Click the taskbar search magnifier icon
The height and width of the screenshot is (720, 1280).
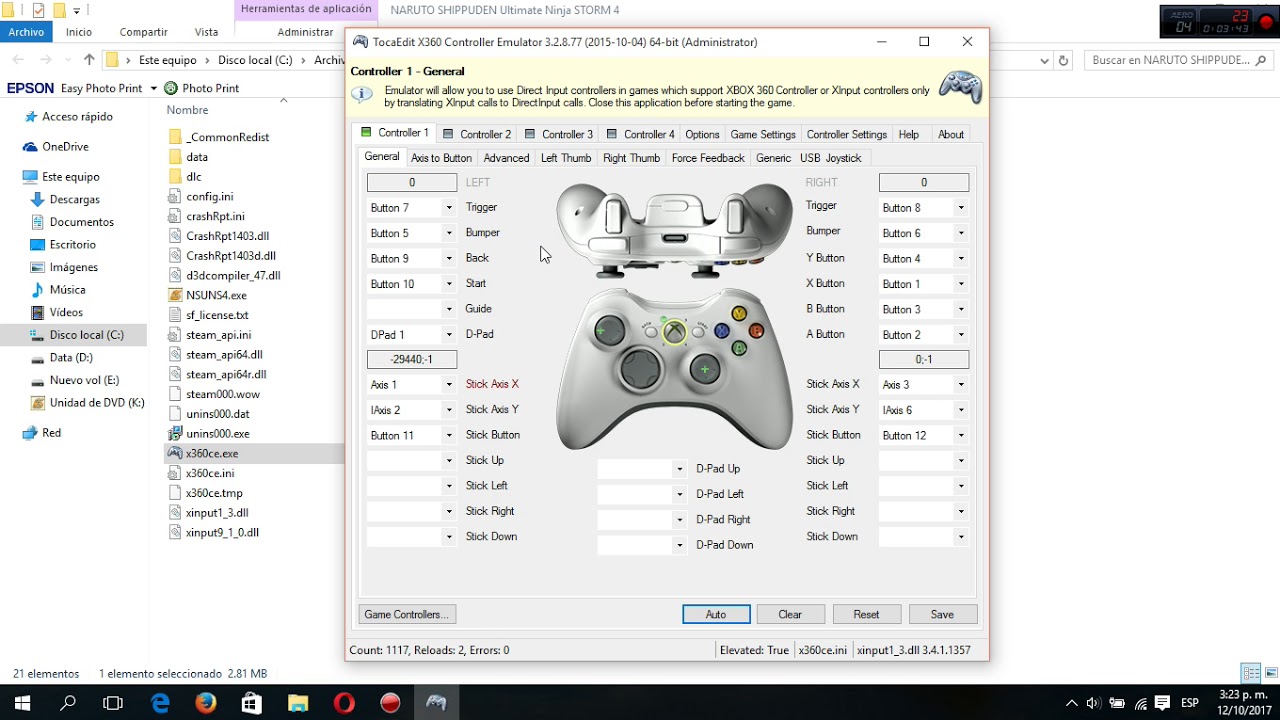[68, 703]
